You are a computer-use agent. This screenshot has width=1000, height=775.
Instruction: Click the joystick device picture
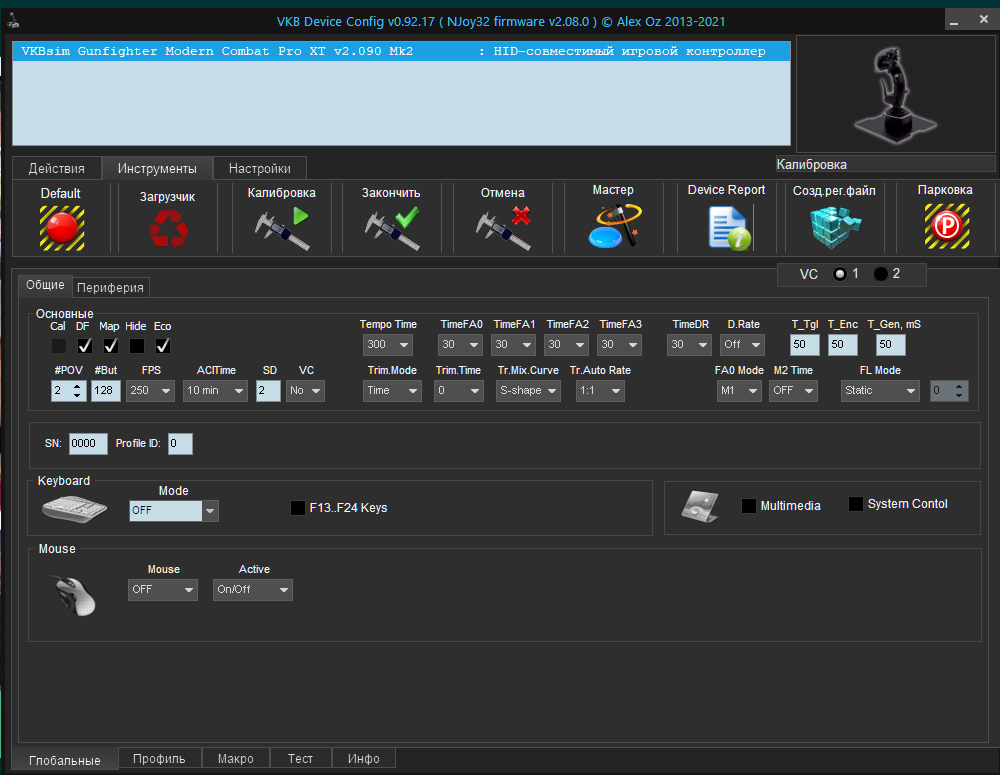pyautogui.click(x=895, y=94)
